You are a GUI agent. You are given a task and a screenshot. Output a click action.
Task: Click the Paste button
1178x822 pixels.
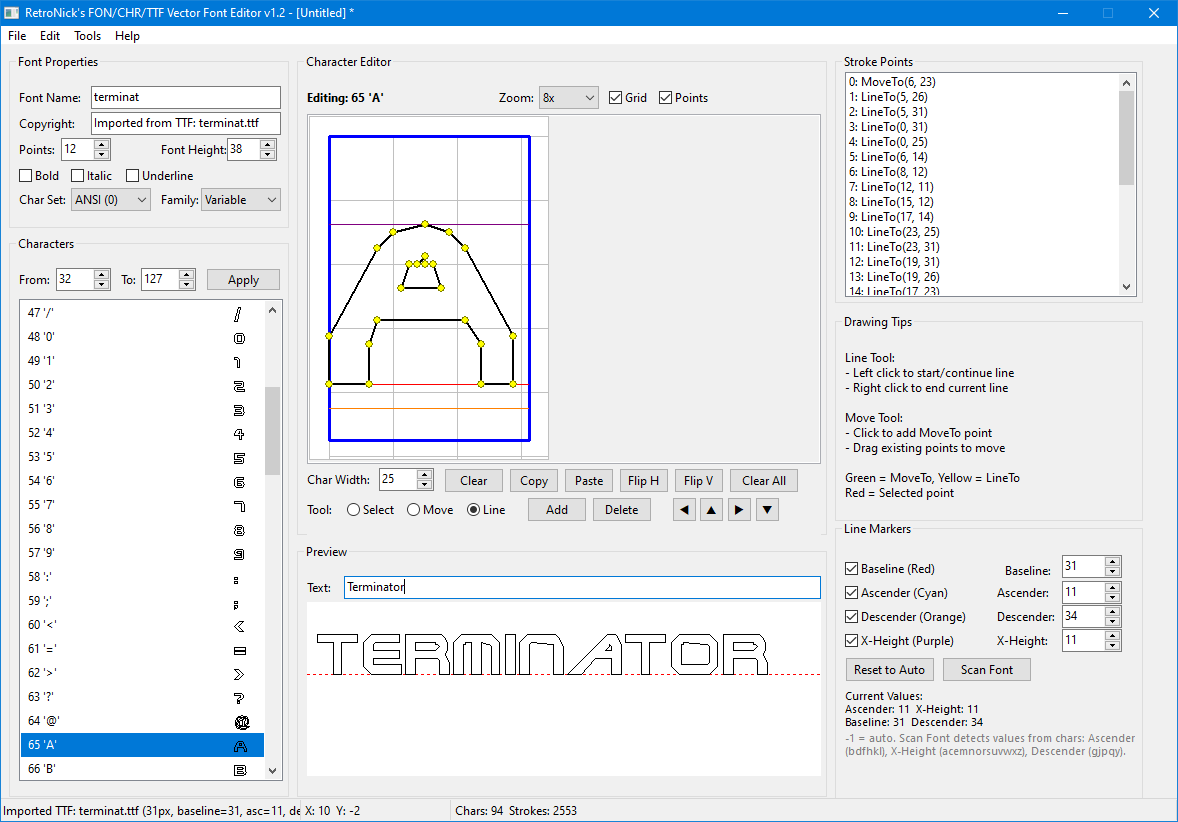pyautogui.click(x=589, y=481)
